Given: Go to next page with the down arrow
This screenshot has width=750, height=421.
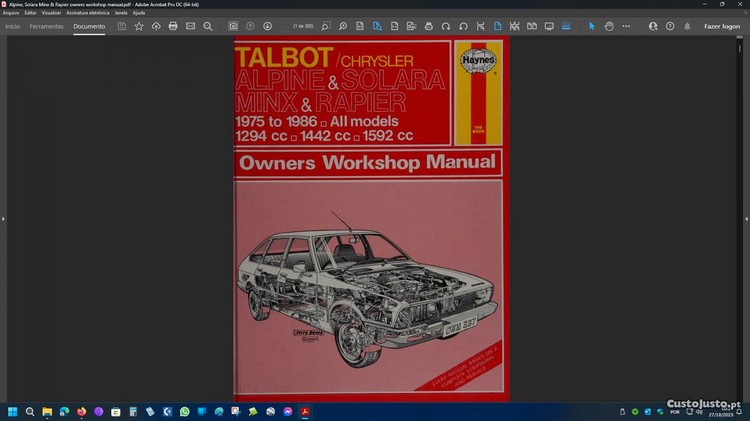Looking at the screenshot, I should tap(267, 26).
